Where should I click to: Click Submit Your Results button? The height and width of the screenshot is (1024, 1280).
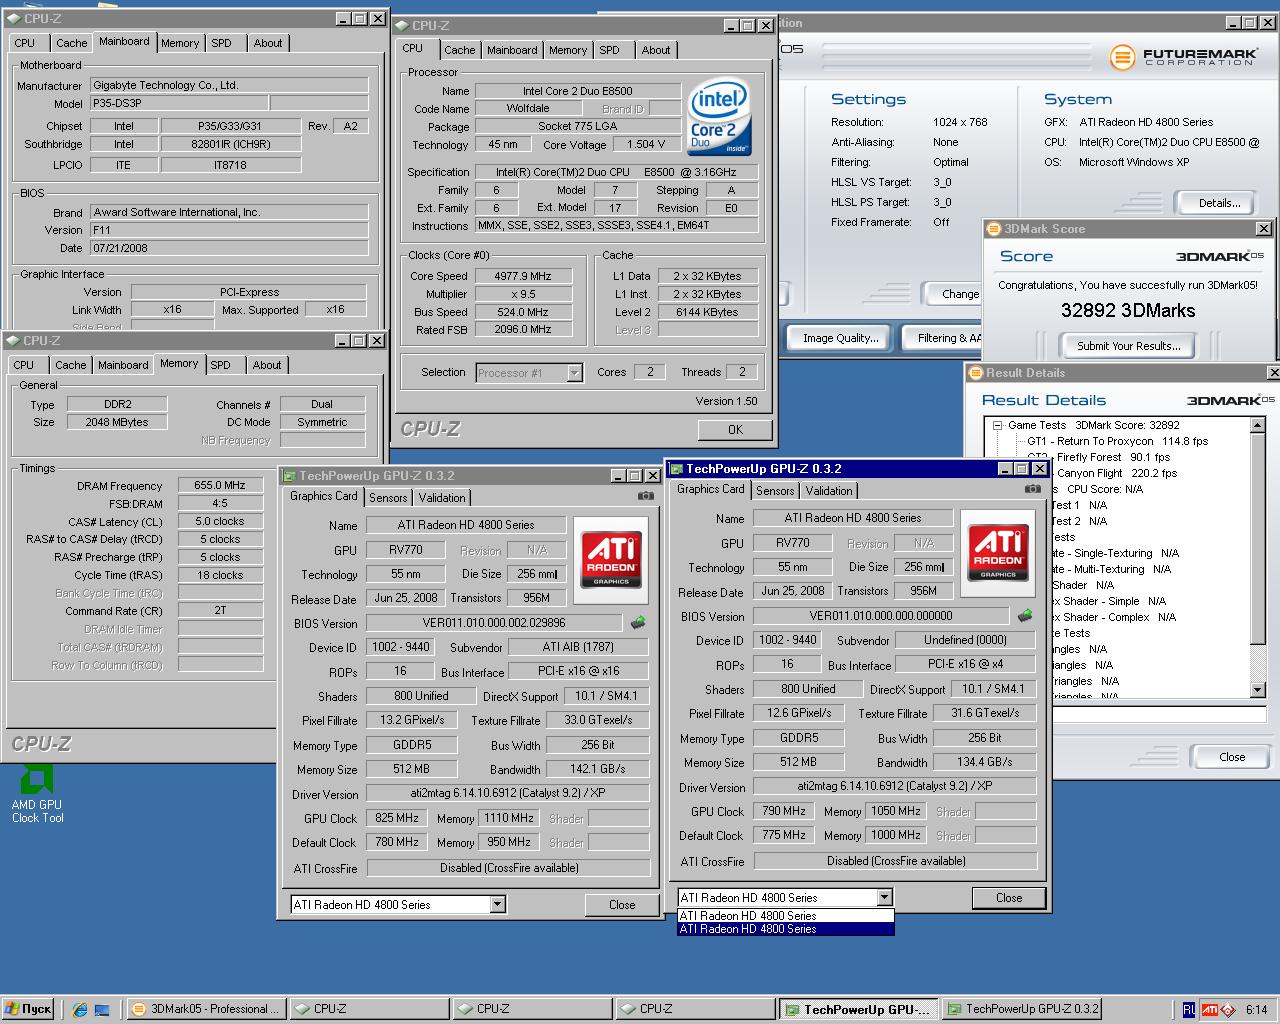point(1128,345)
